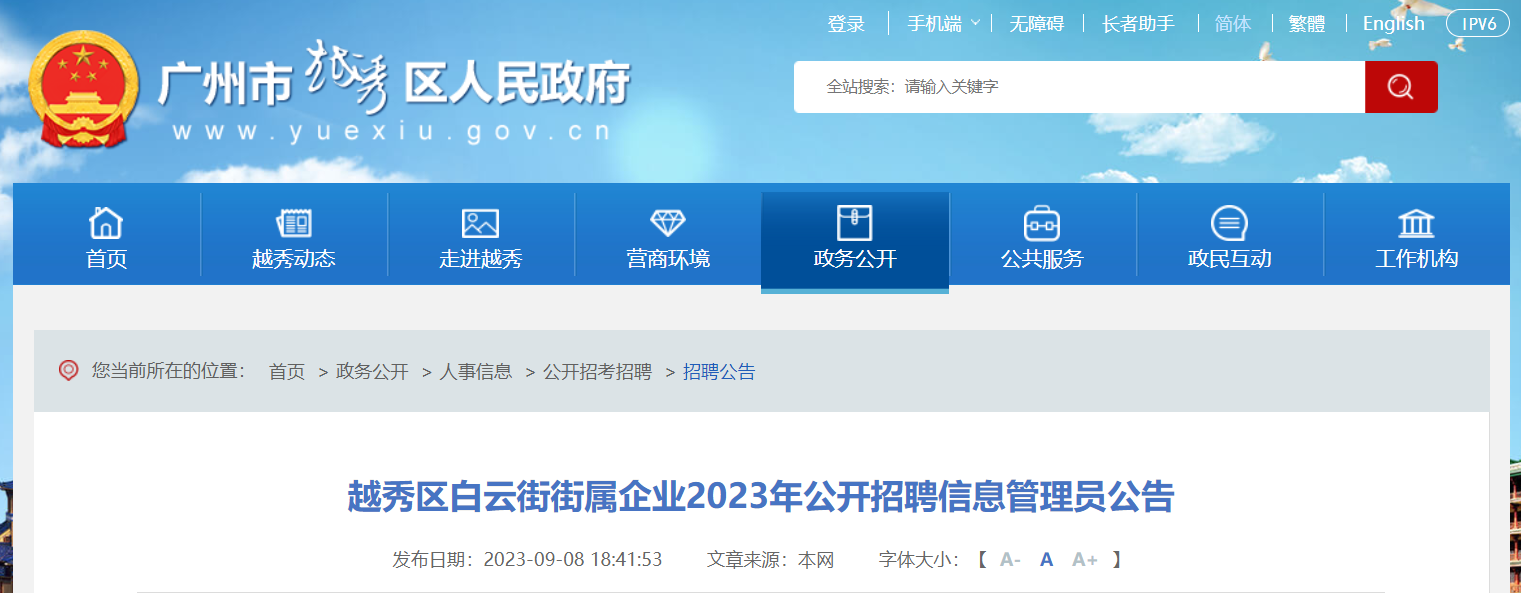Click the 文章来源：本网 text
The height and width of the screenshot is (593, 1521).
point(770,559)
